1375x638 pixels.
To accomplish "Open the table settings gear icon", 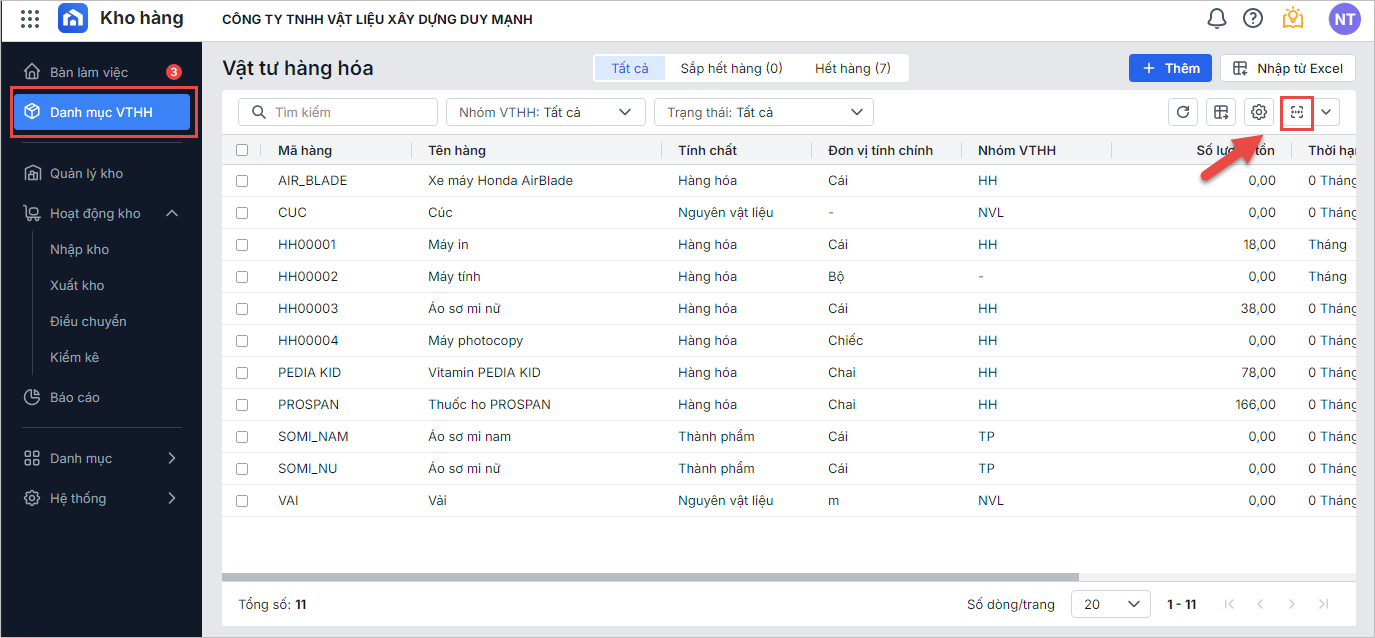I will 1259,112.
